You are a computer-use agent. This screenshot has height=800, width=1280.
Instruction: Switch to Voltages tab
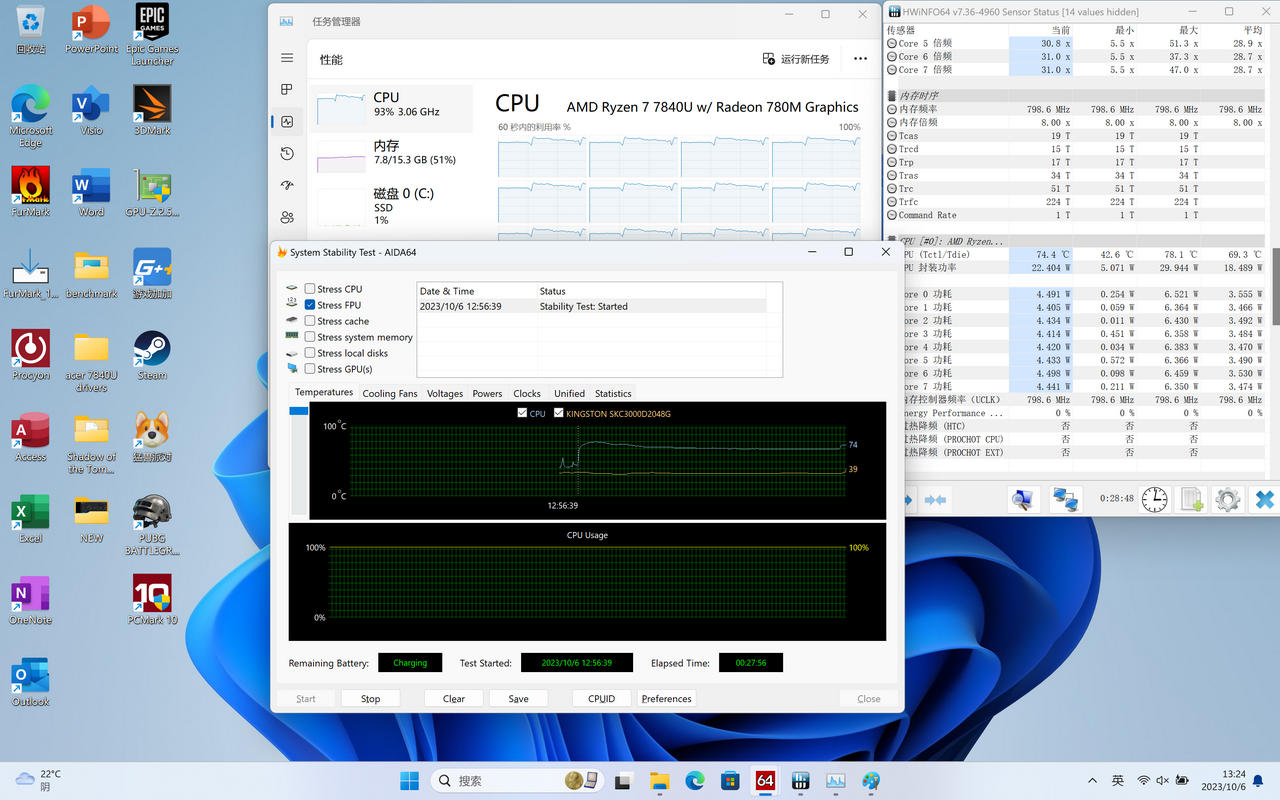click(445, 393)
